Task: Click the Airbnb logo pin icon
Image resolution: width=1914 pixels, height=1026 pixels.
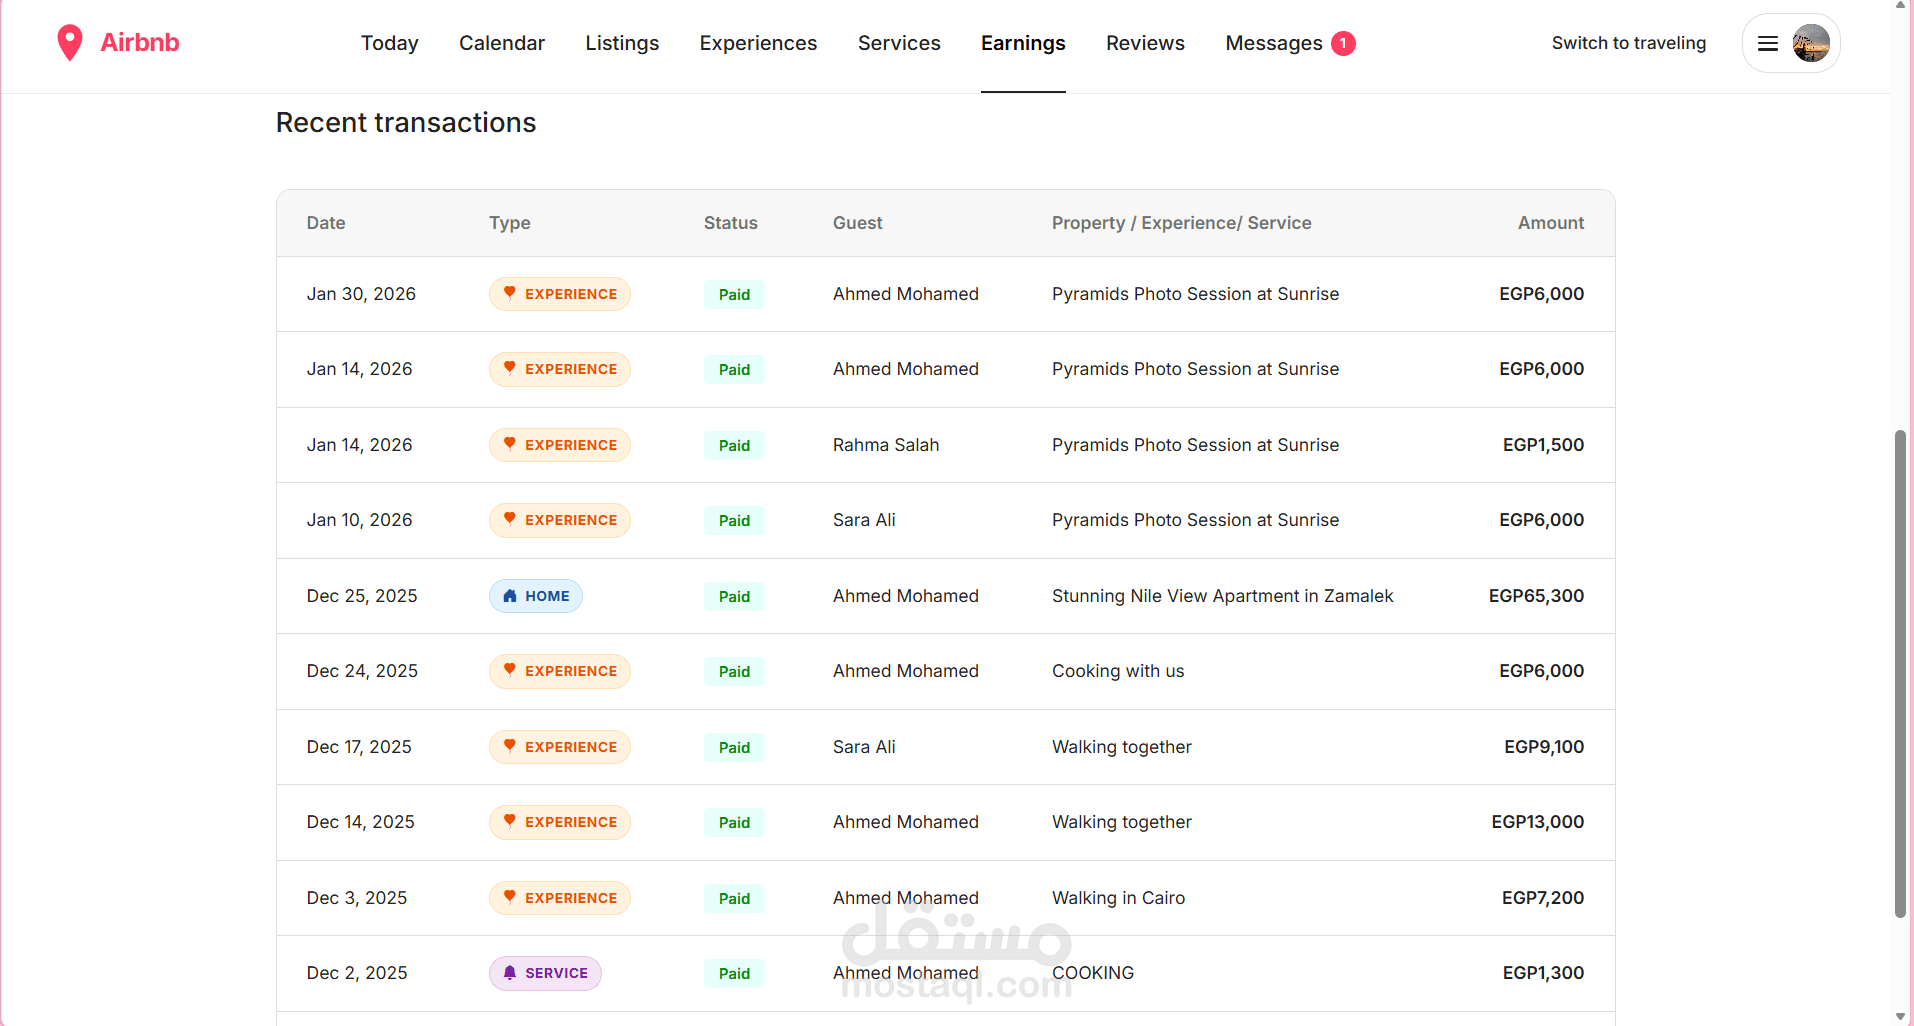Action: [x=69, y=43]
